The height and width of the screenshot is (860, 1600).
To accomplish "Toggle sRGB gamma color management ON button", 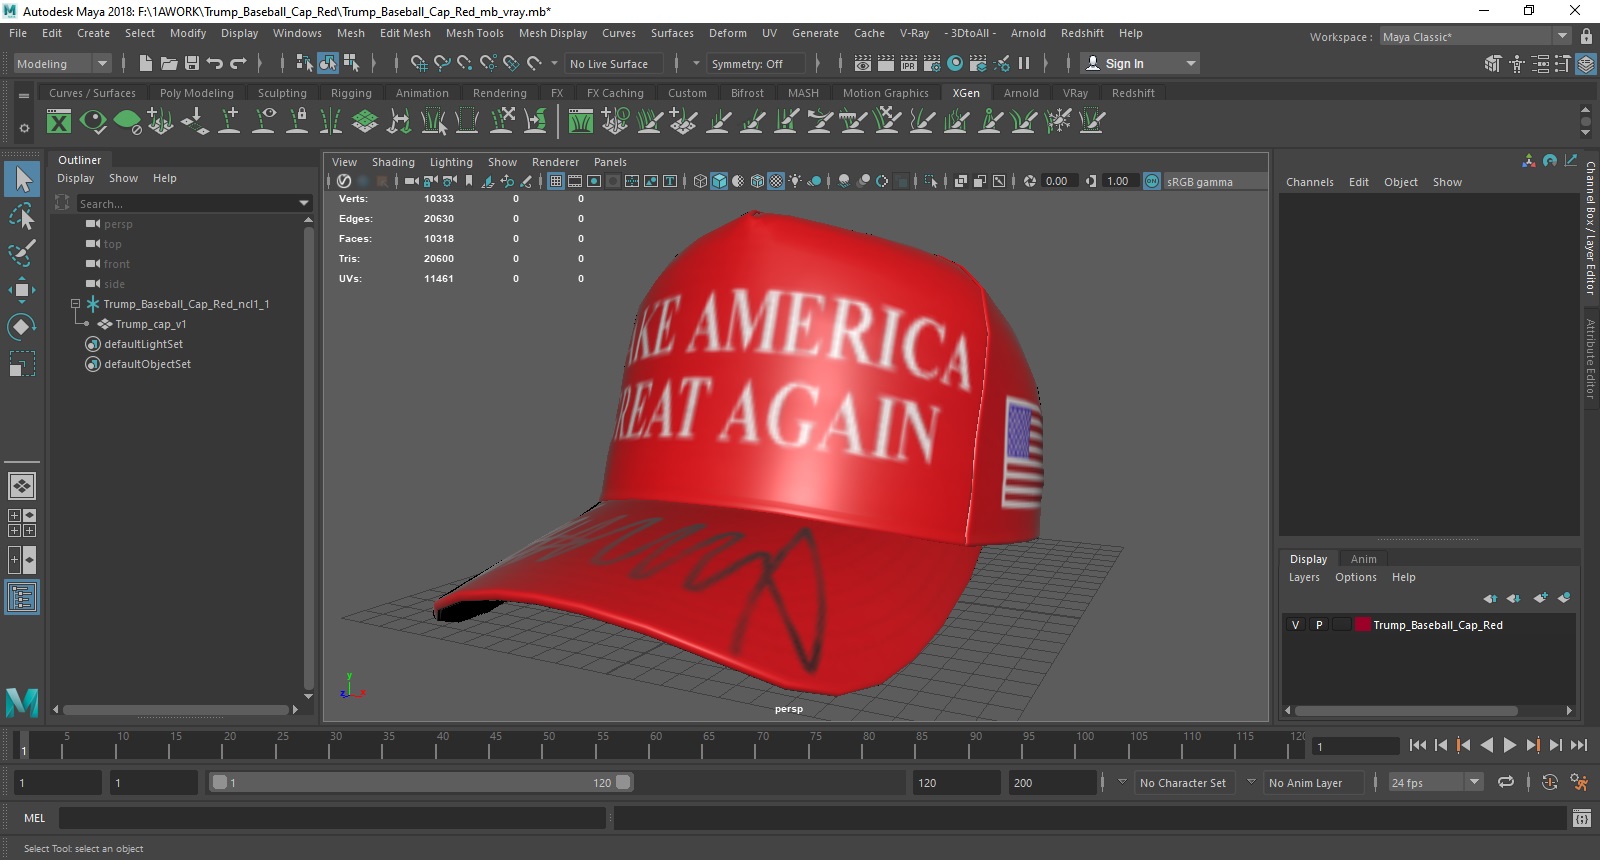I will [x=1152, y=181].
